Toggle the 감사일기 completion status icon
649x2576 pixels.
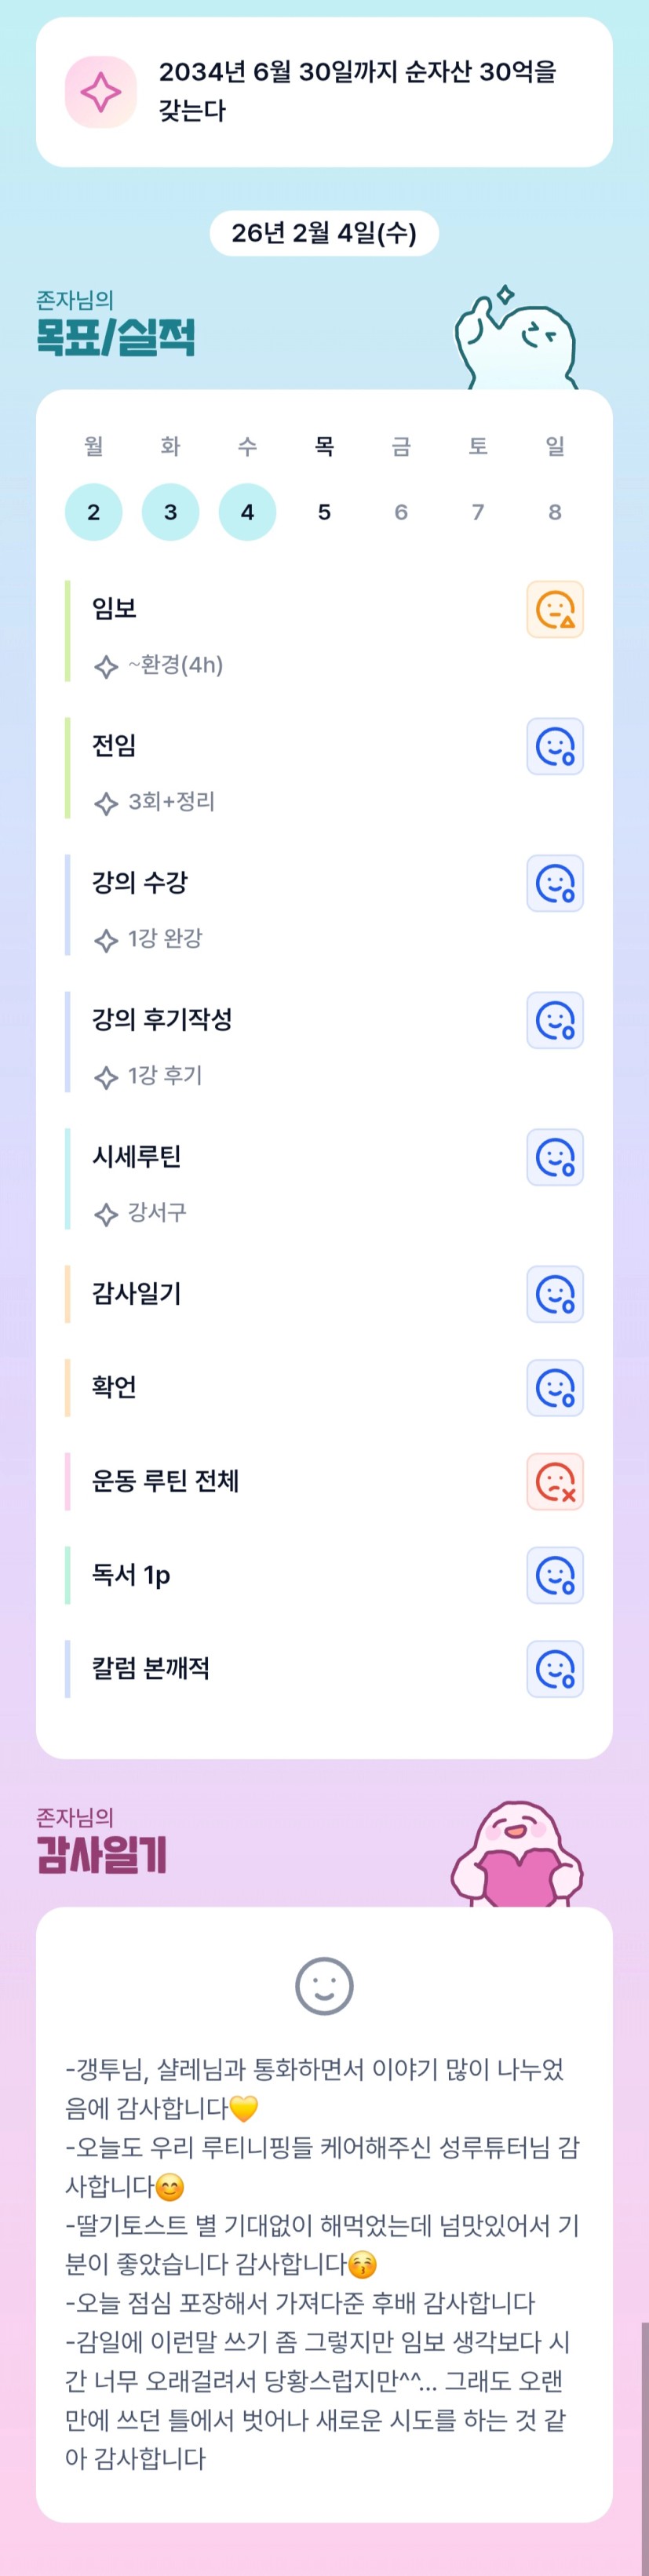click(555, 1294)
